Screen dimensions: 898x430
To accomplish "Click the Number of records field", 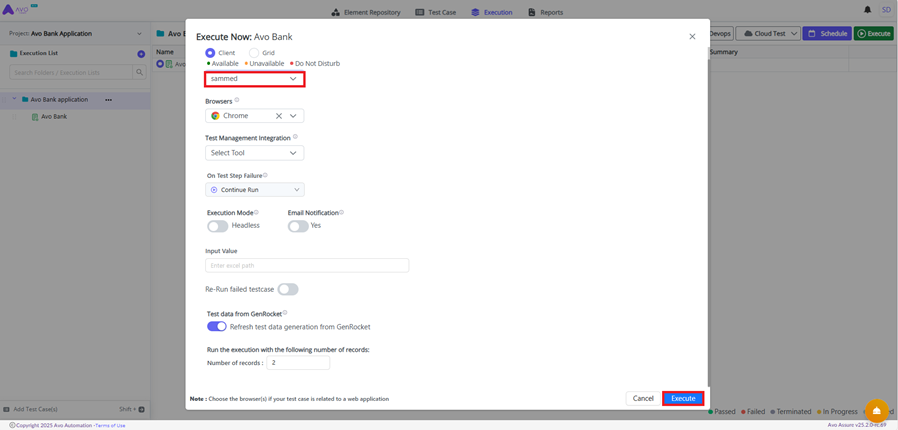I will (298, 363).
